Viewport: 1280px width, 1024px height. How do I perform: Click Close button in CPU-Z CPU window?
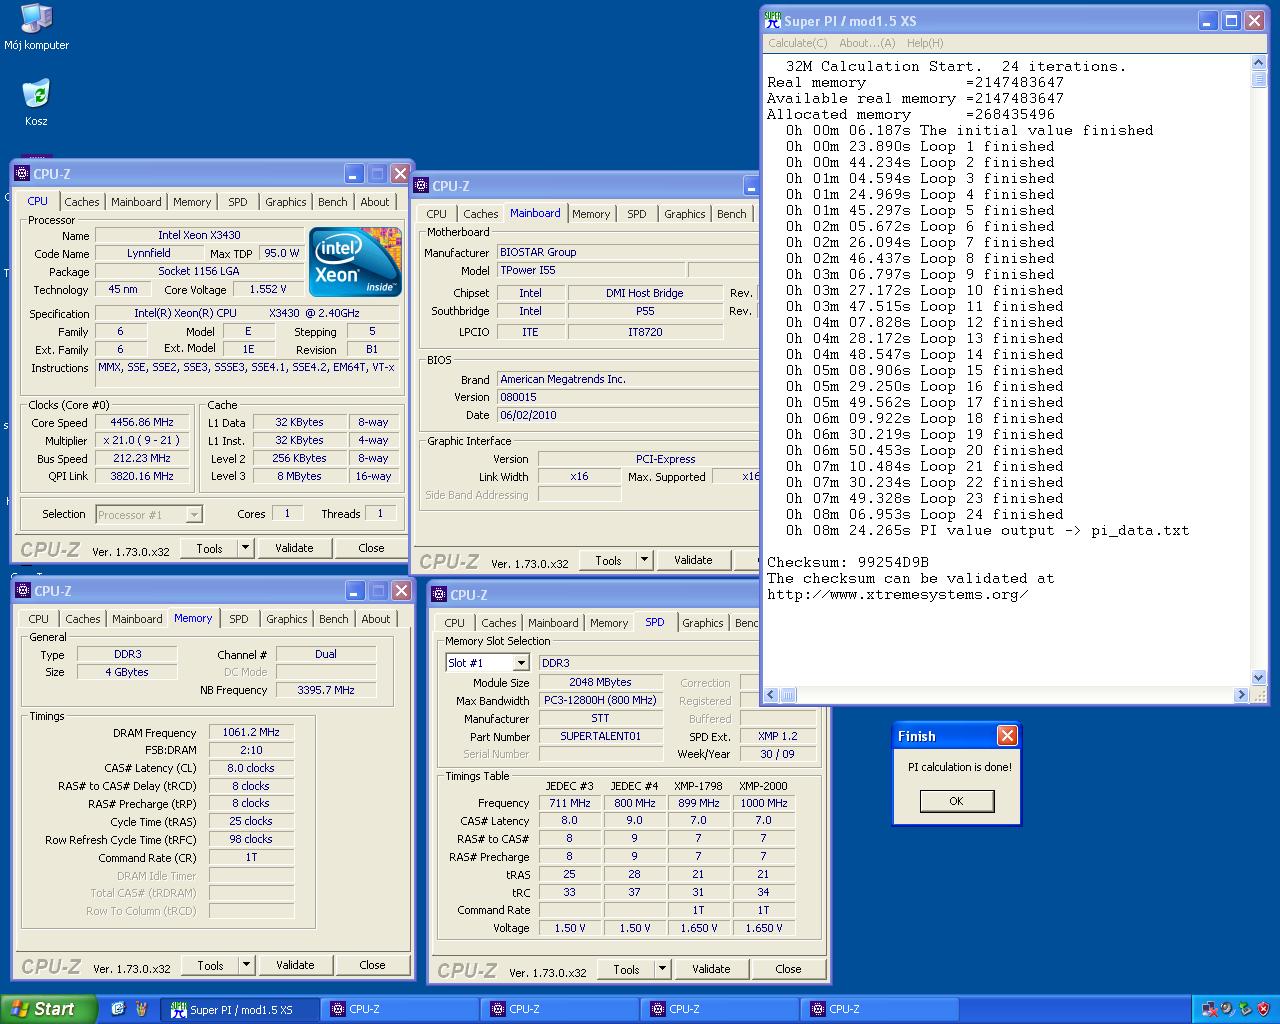[371, 548]
